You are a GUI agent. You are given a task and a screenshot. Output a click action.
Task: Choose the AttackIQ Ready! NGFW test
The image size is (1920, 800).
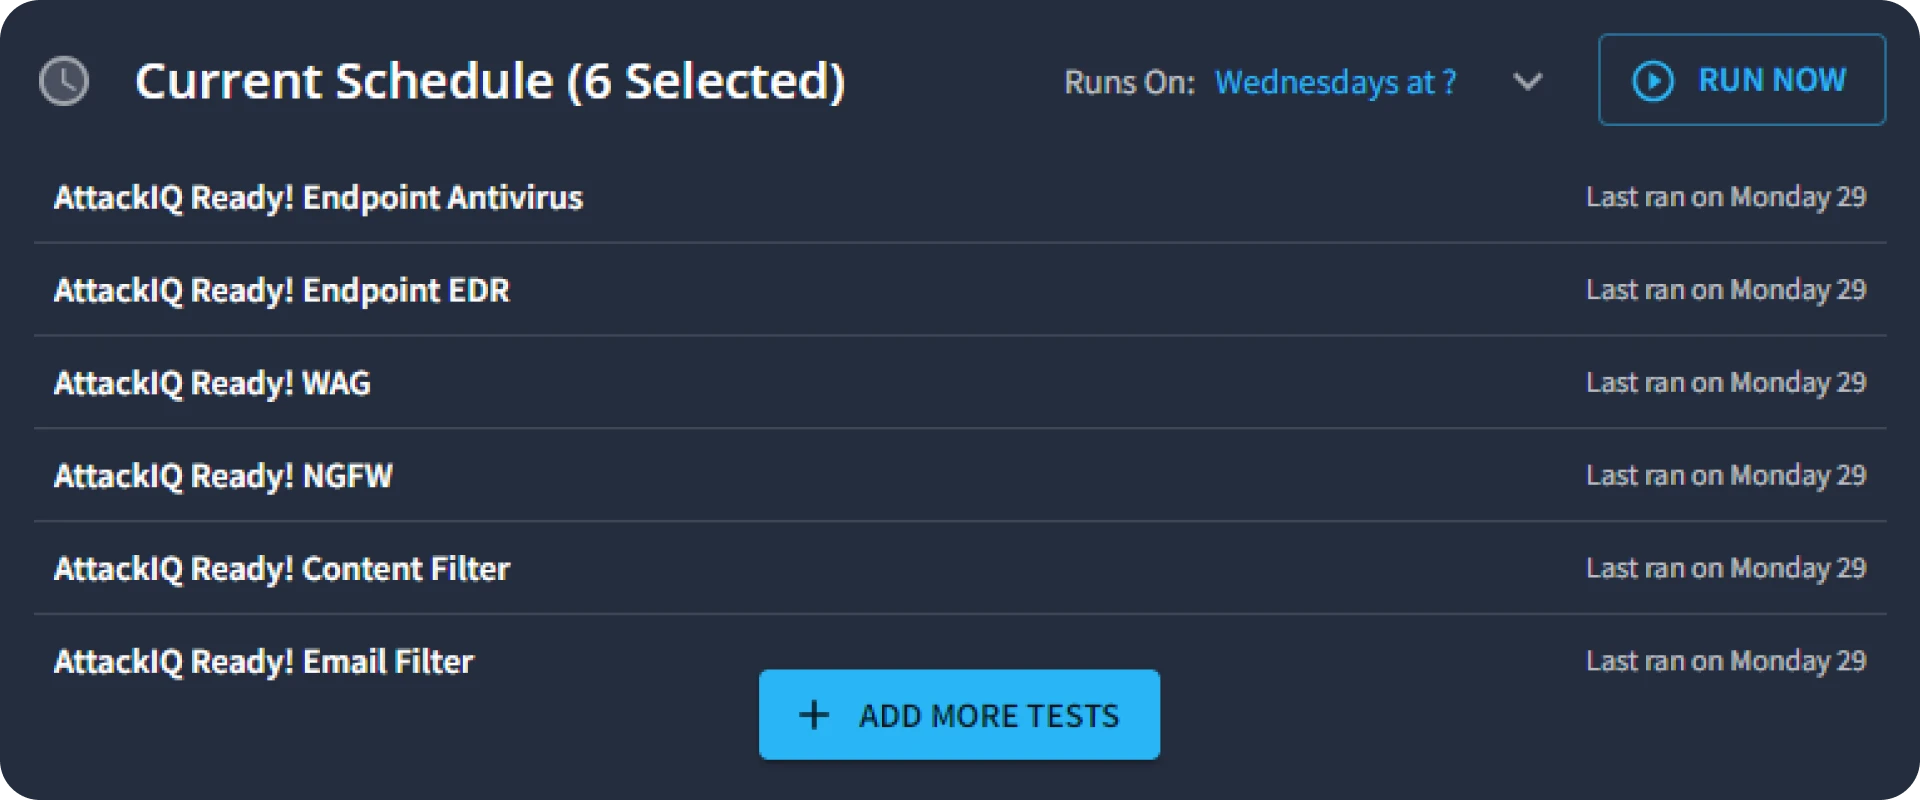pyautogui.click(x=223, y=476)
